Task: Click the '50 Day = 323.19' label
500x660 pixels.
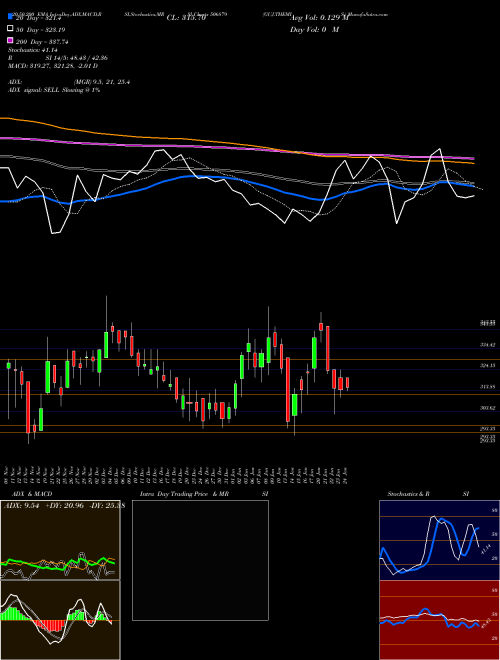Action: (40, 30)
